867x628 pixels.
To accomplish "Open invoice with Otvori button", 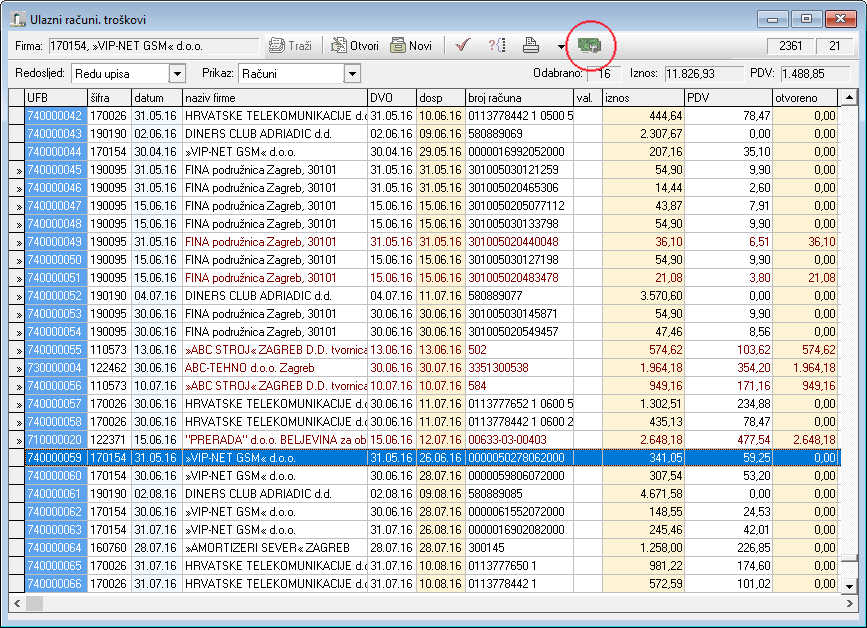I will point(354,46).
